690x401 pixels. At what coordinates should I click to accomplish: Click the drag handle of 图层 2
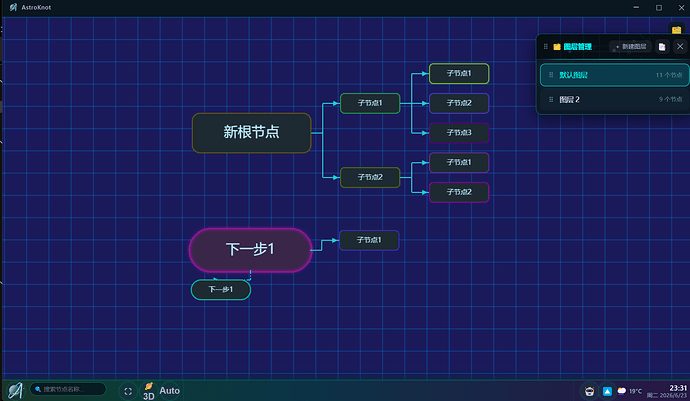pos(551,99)
